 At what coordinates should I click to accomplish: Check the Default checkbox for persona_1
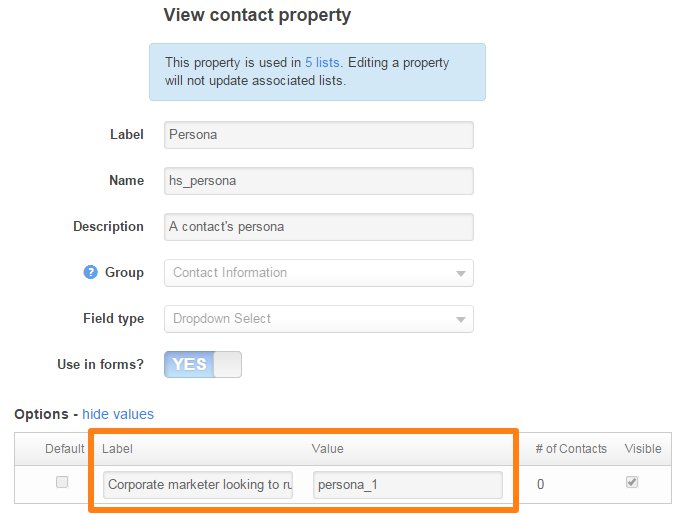(62, 482)
